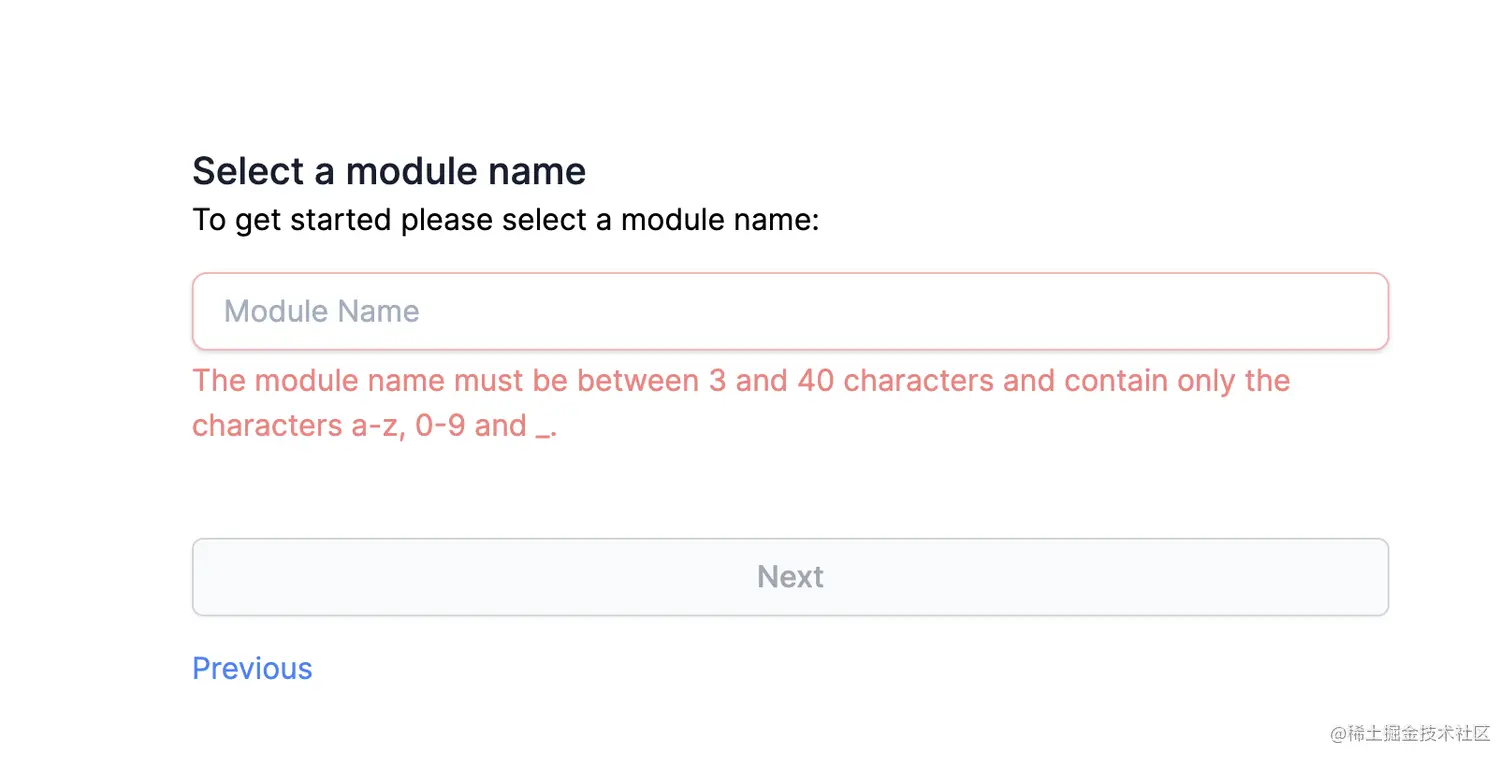Click the "Module Name" placeholder text
The width and height of the screenshot is (1512, 765).
tap(321, 311)
